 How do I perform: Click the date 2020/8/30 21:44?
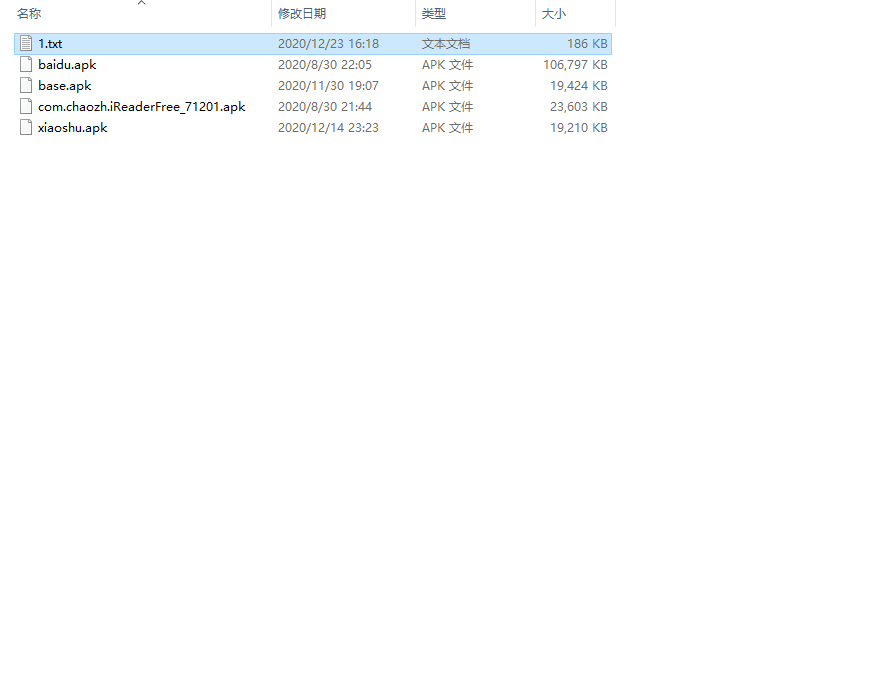tap(325, 107)
